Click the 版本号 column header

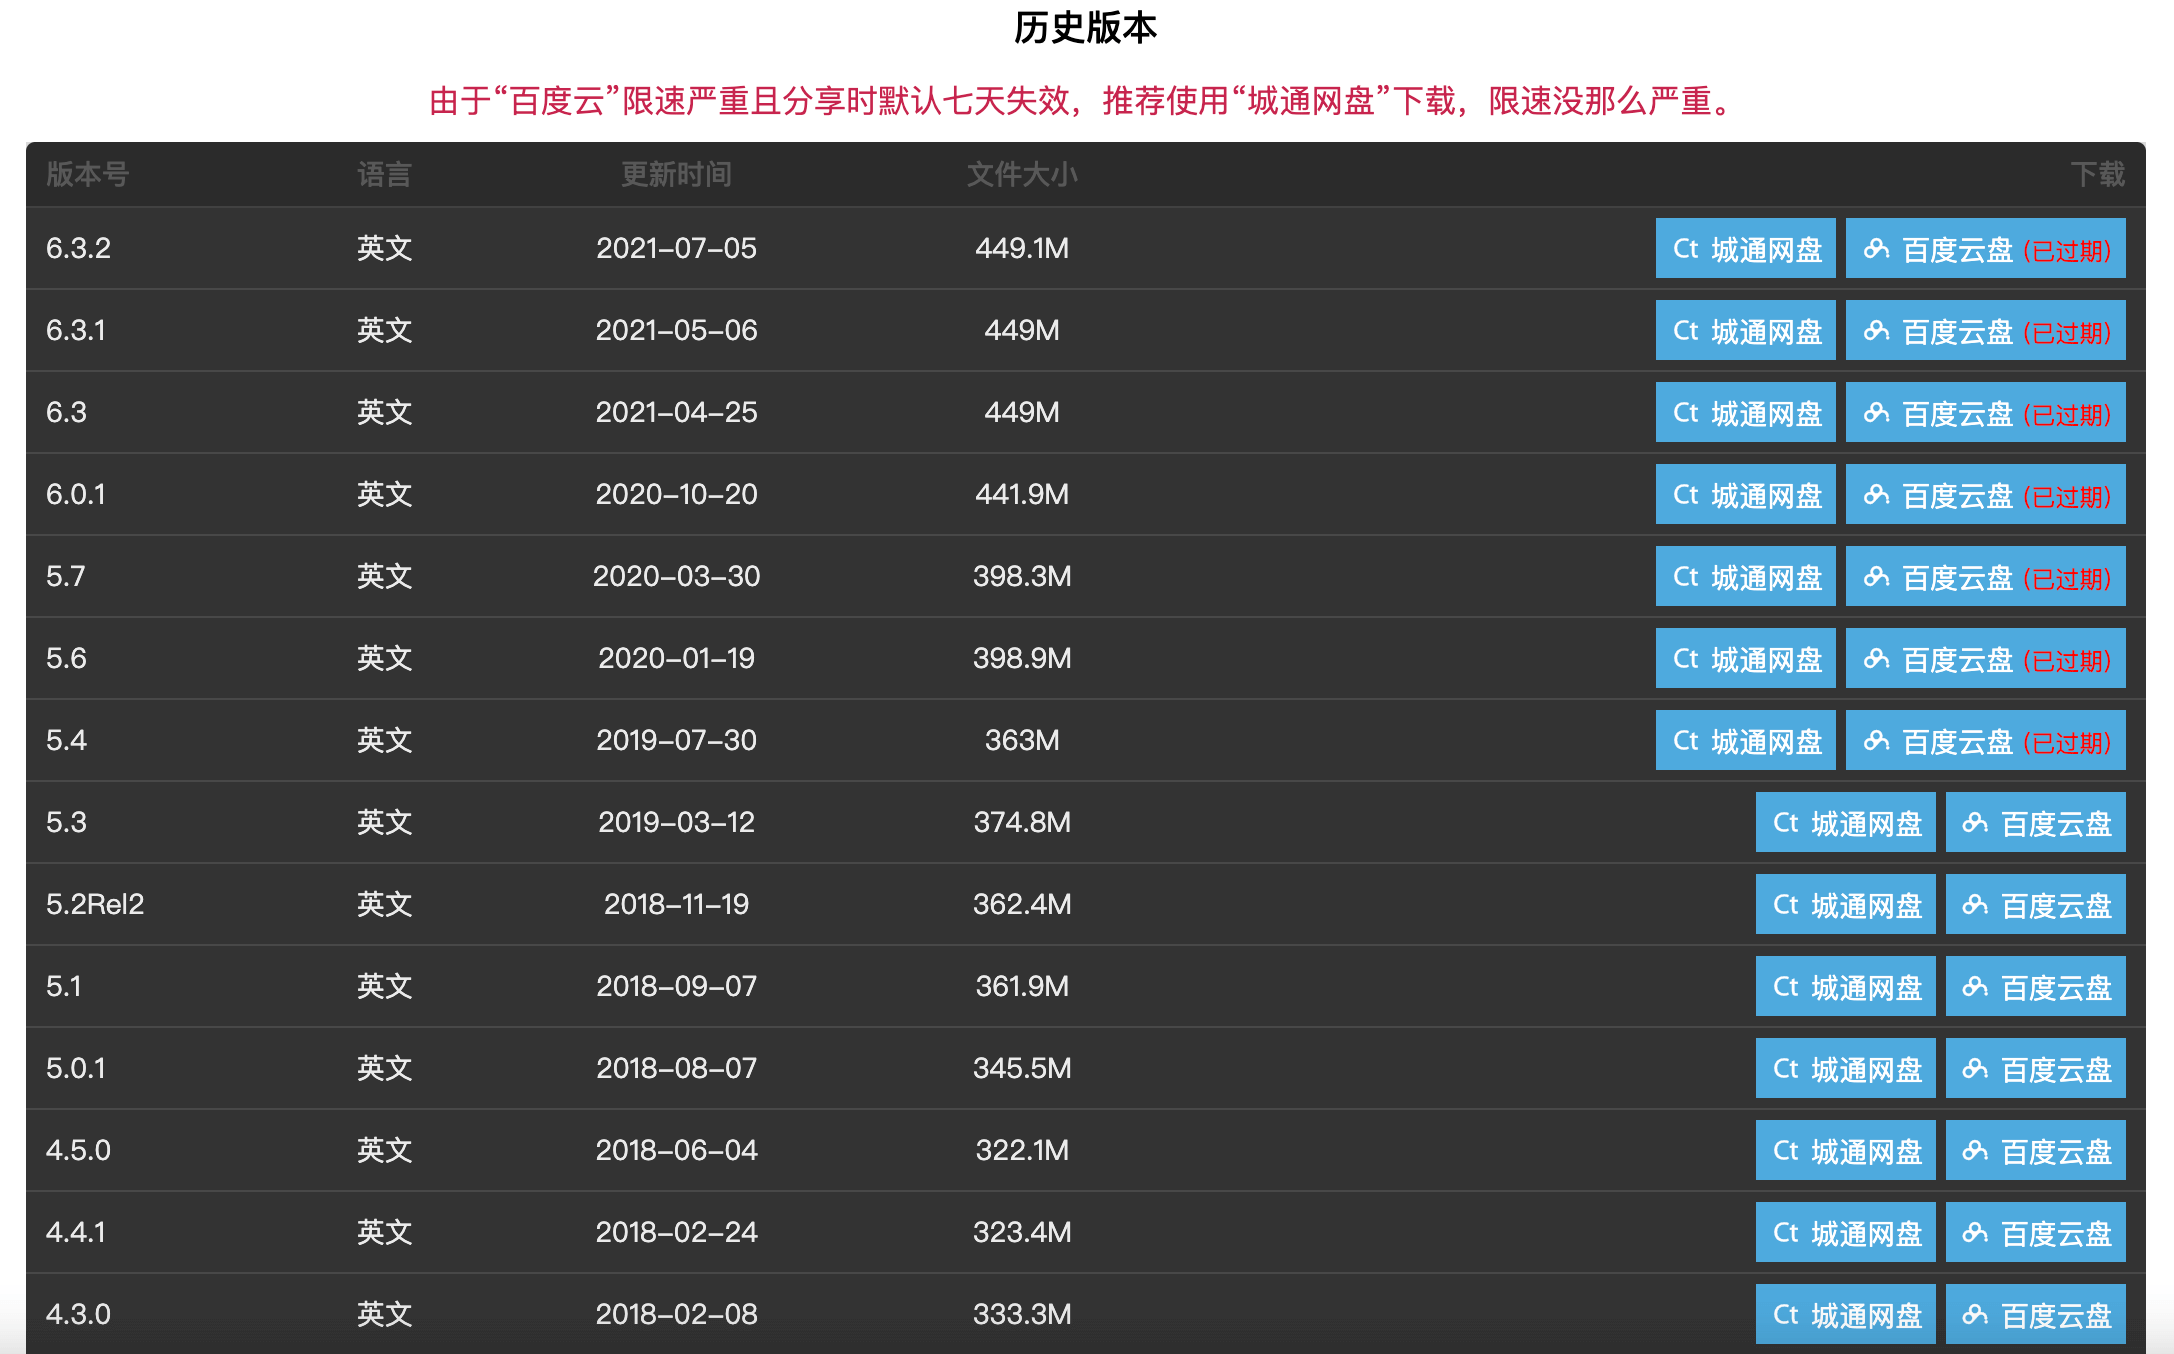point(87,174)
